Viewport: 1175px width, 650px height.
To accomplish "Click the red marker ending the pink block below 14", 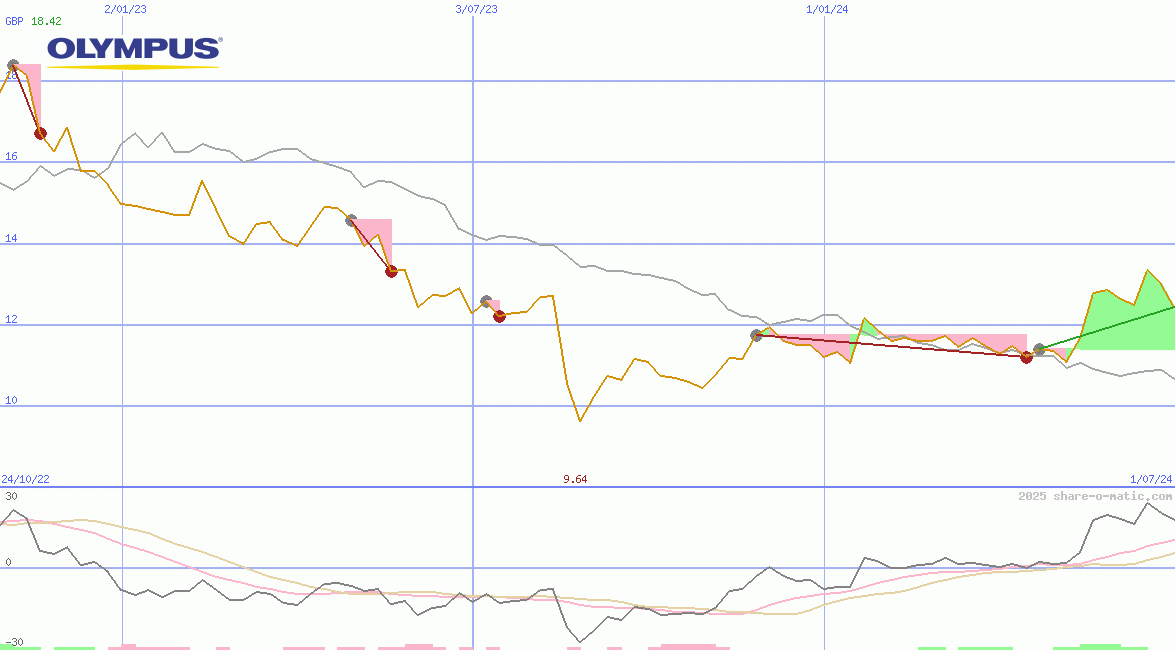I will tap(391, 271).
